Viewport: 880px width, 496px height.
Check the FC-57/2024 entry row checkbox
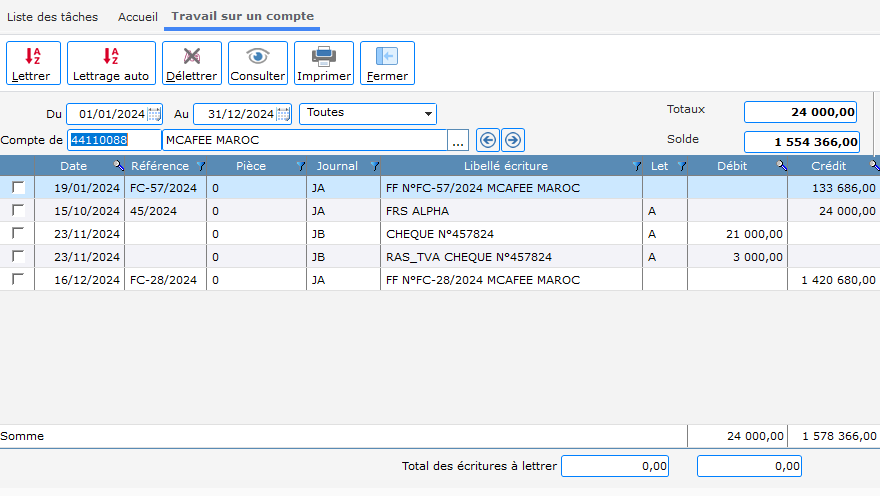click(18, 187)
